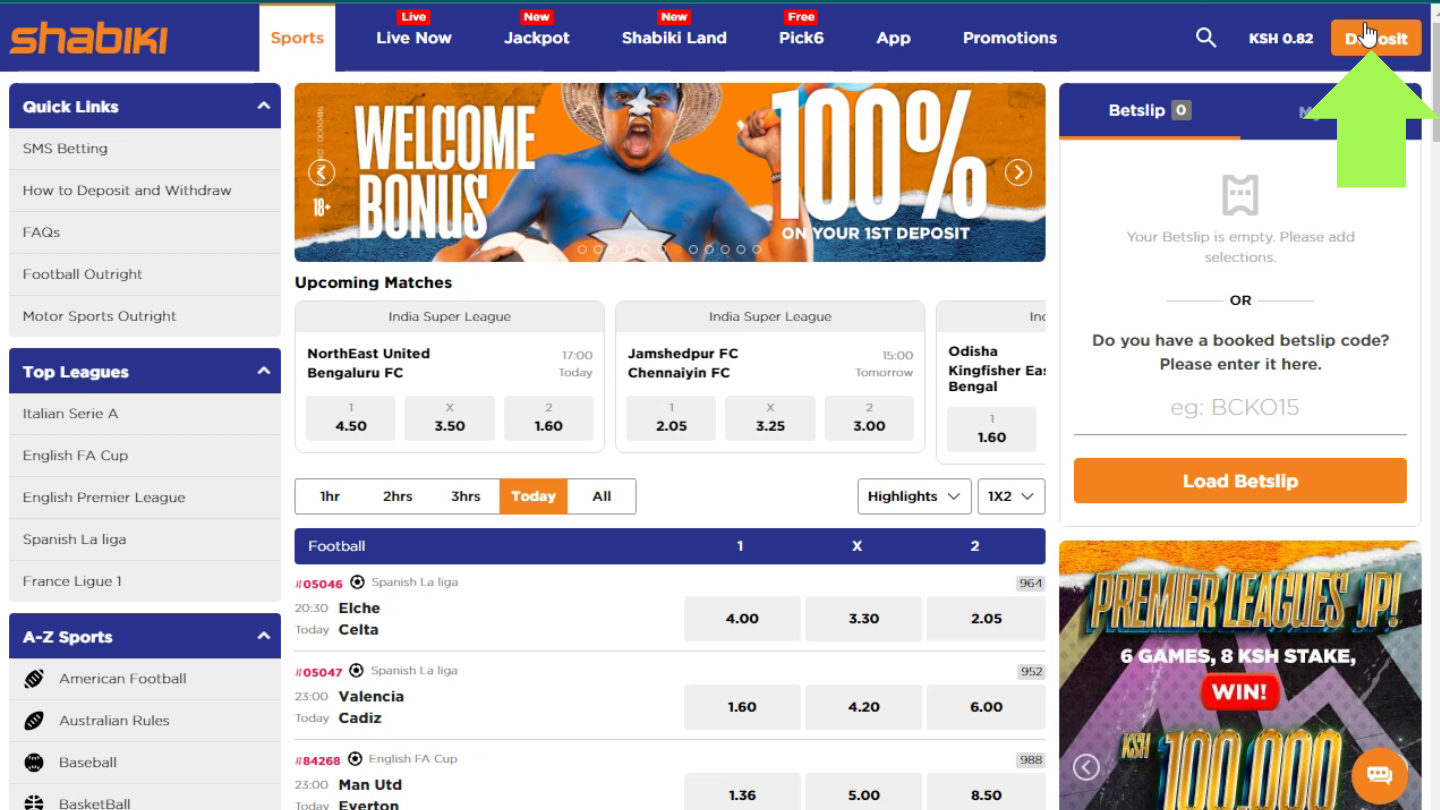Open the Jackpot menu item
This screenshot has width=1440, height=810.
click(x=537, y=38)
